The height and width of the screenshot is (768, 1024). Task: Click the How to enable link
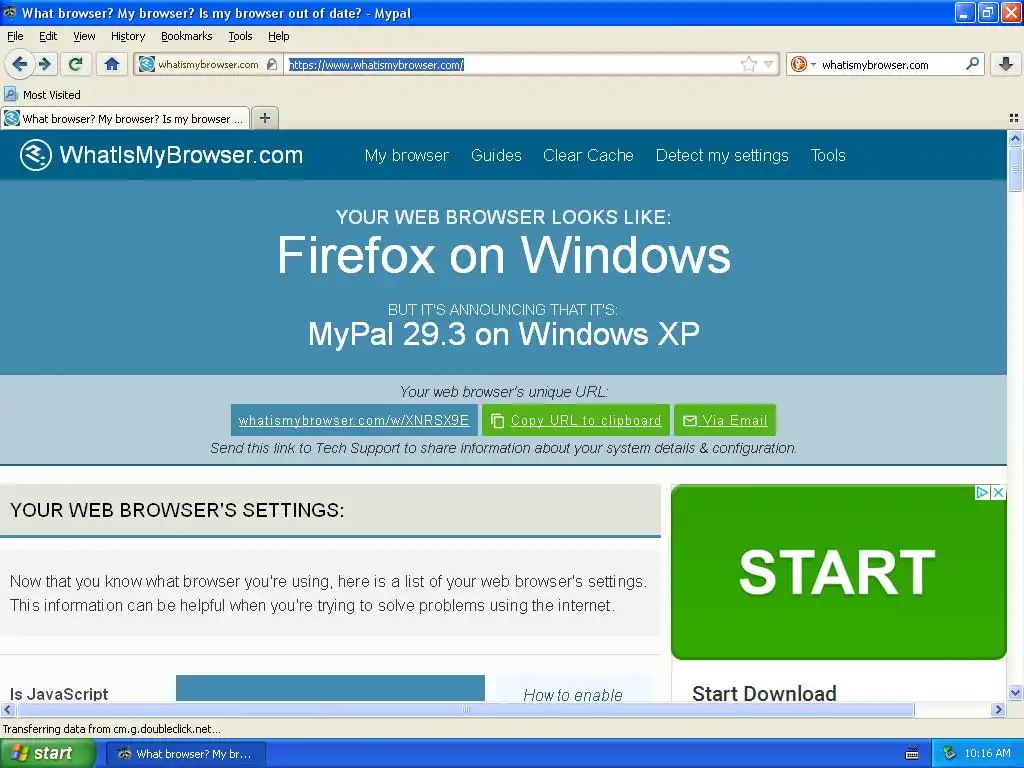573,695
